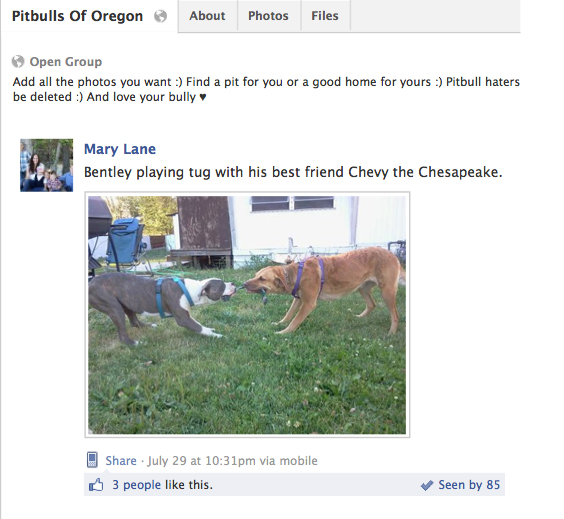The image size is (564, 519).
Task: Click the thumbs up like icon
Action: coord(96,485)
